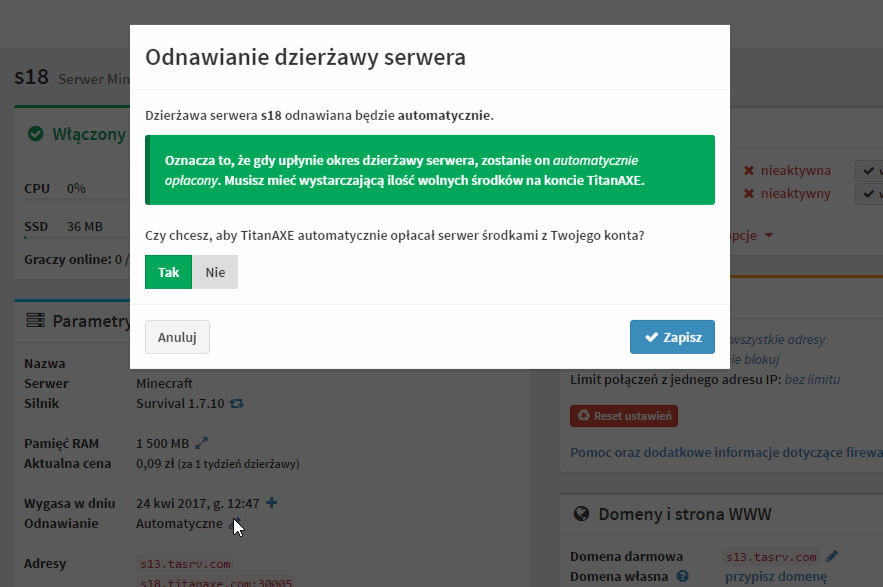This screenshot has width=883, height=587.
Task: Click the 'bez limitu' connection limit value
Action: (x=812, y=380)
